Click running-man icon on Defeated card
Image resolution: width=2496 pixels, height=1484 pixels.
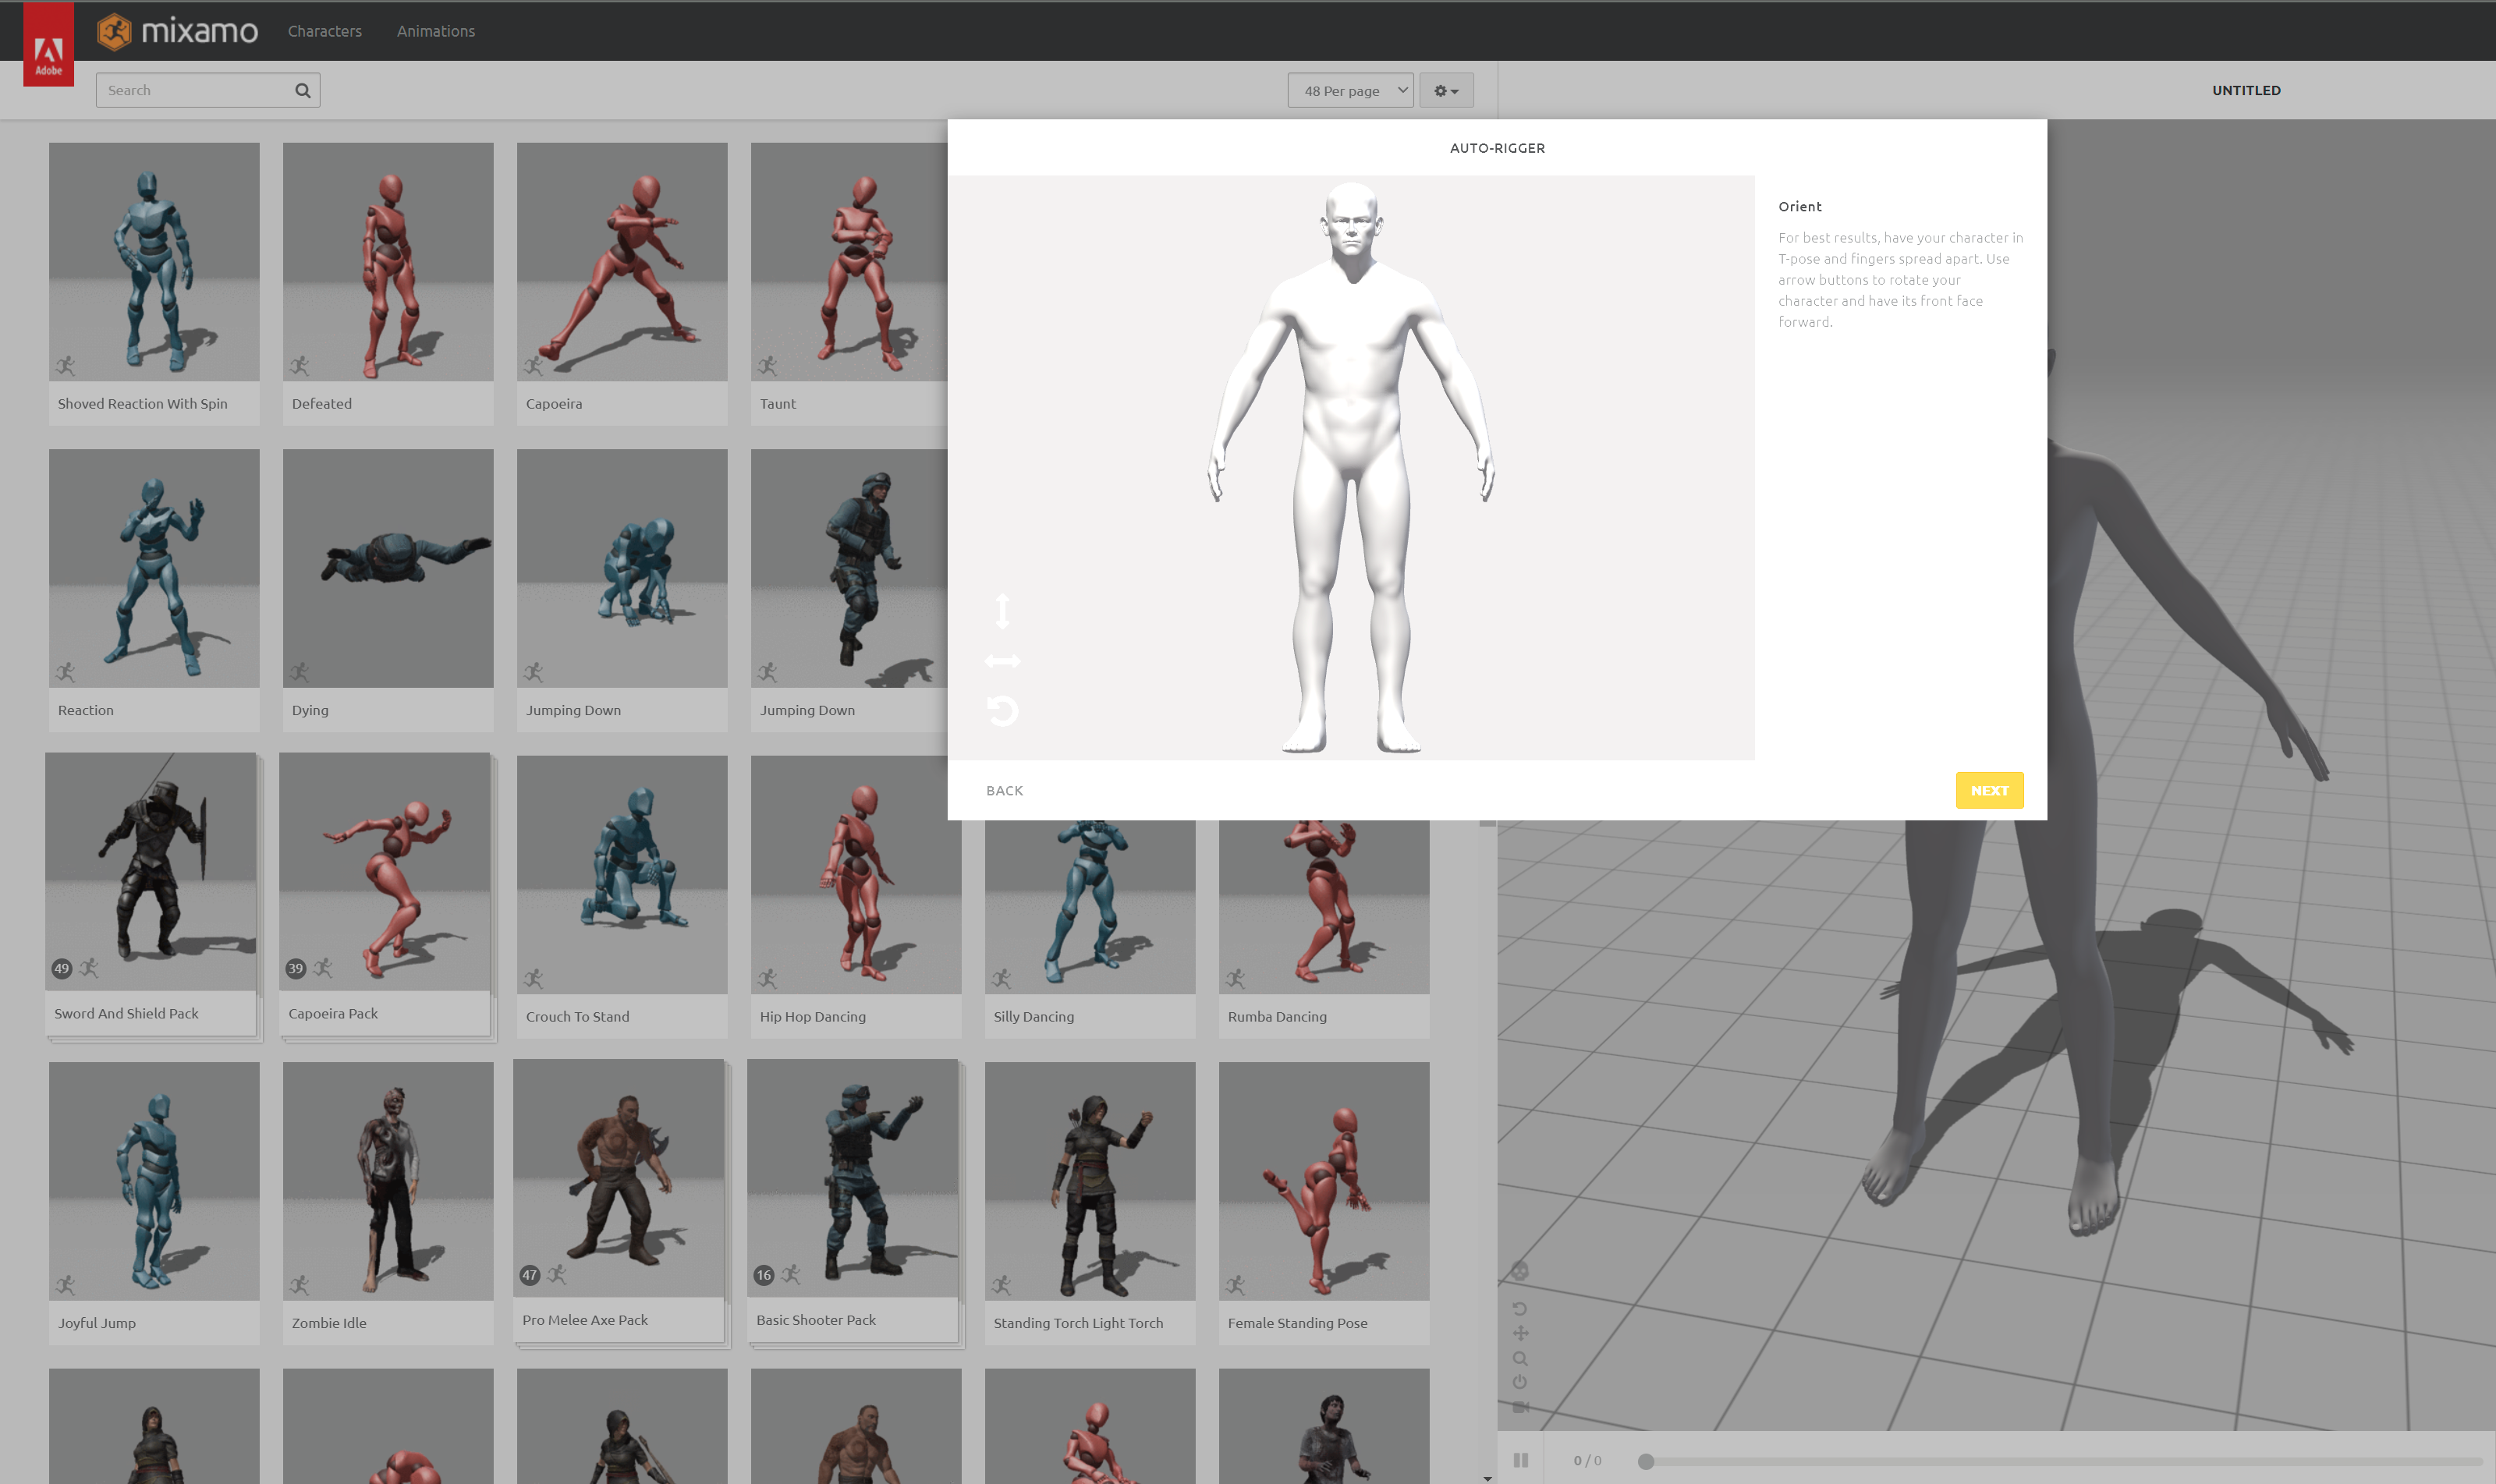coord(300,366)
